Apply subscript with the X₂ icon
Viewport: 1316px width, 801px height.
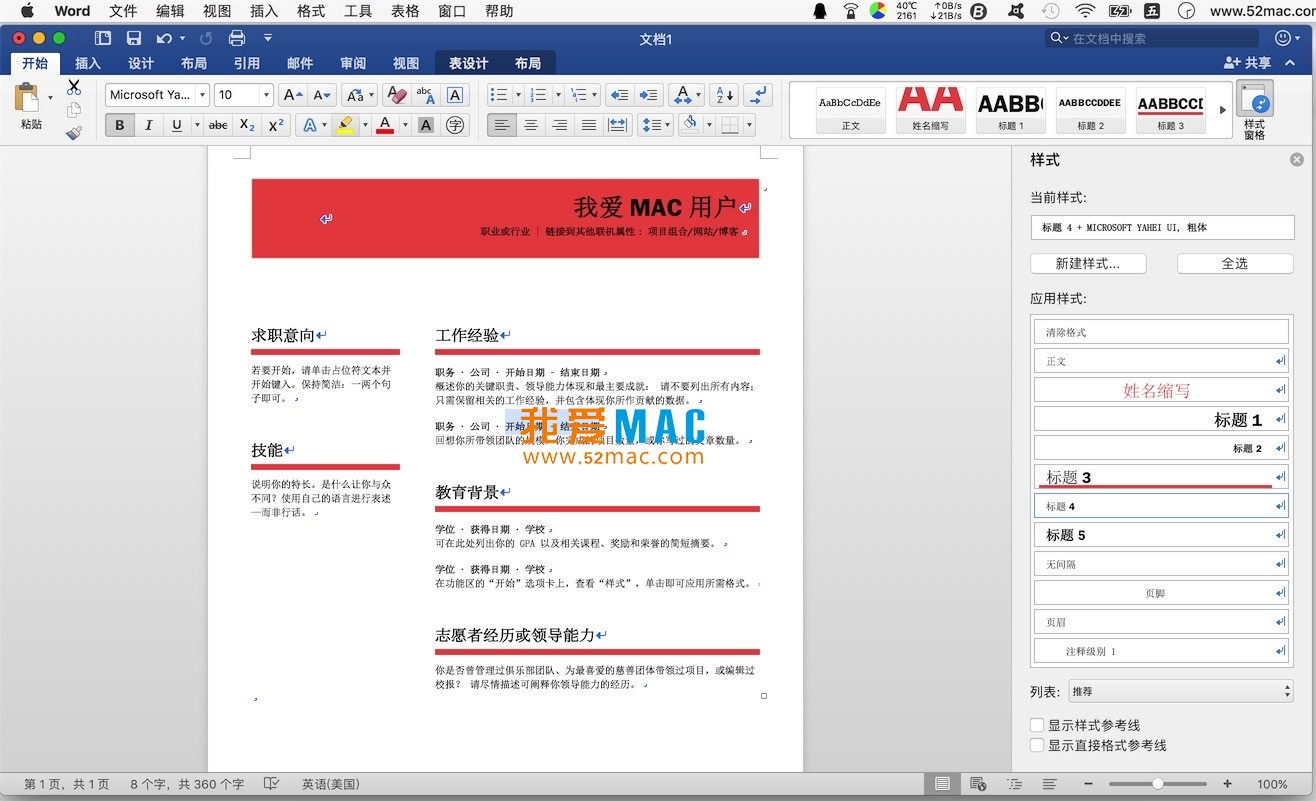pyautogui.click(x=247, y=125)
